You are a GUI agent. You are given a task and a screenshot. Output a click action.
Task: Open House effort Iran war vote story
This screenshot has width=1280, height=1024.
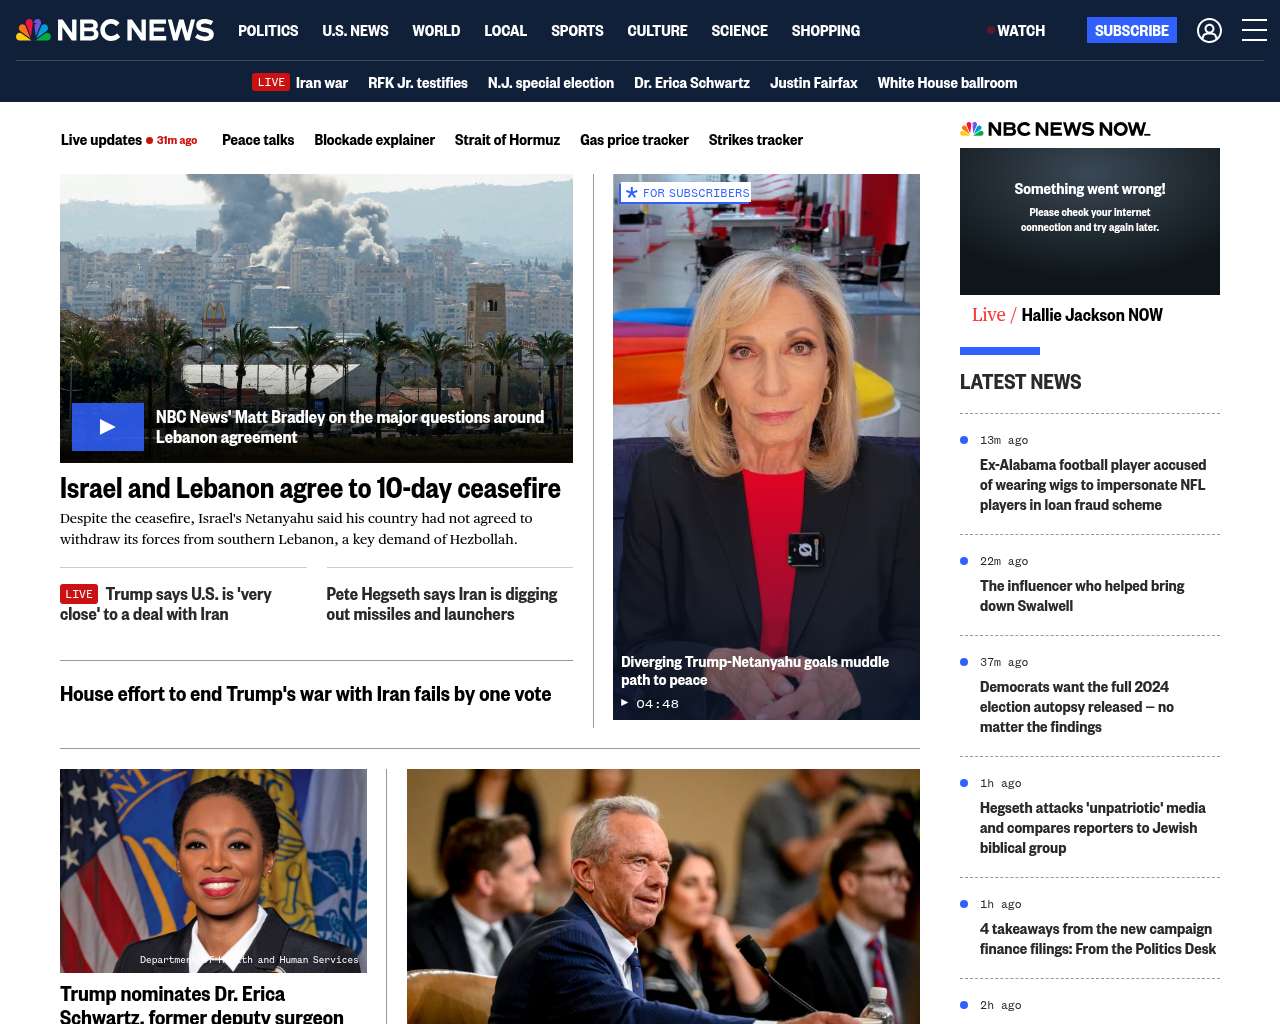coord(305,694)
